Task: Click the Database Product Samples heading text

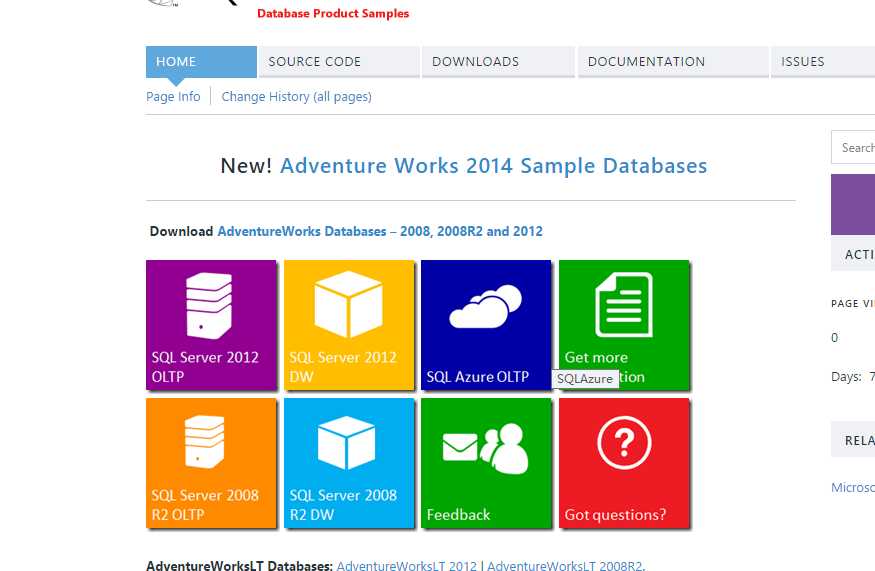Action: pyautogui.click(x=333, y=13)
